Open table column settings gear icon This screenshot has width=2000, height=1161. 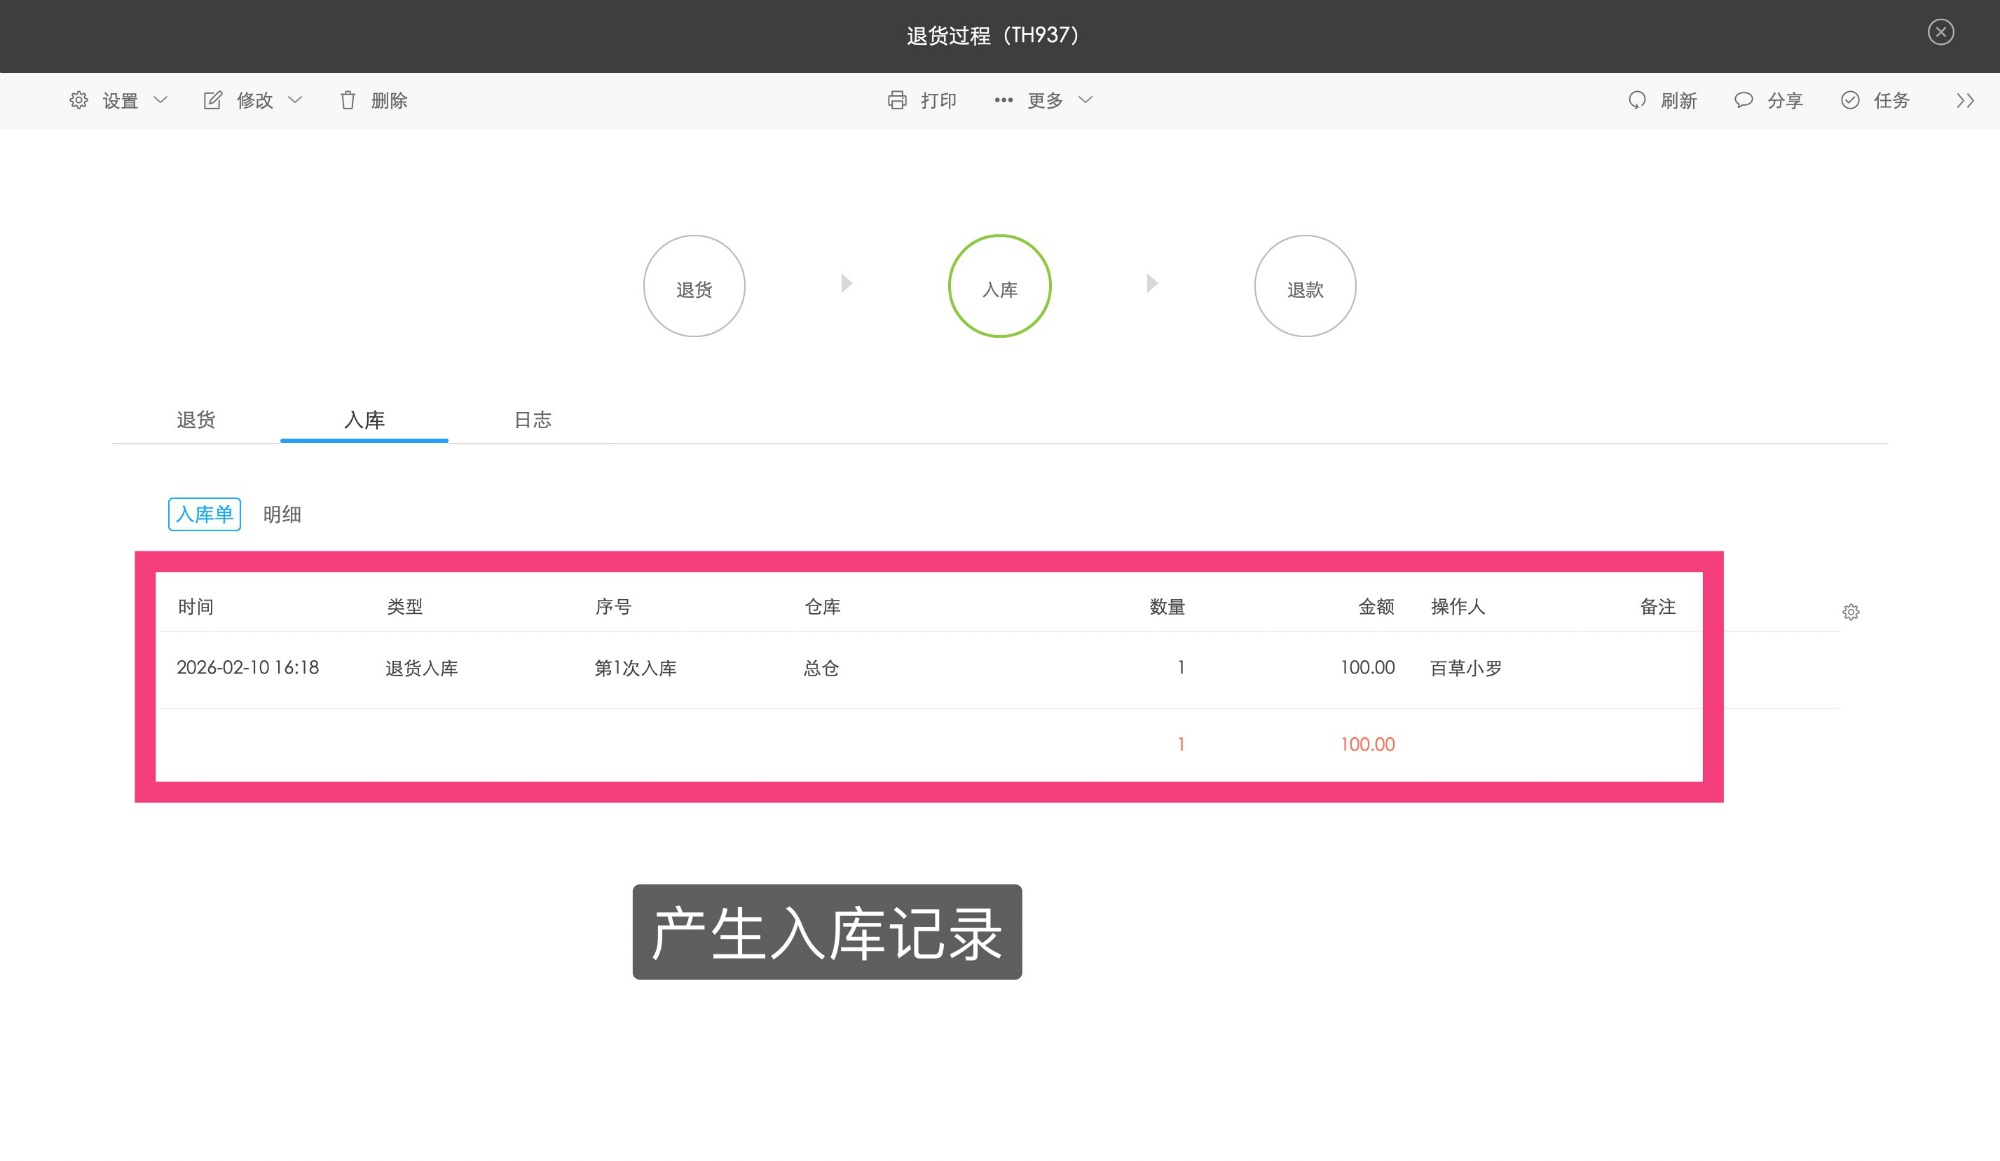point(1851,612)
